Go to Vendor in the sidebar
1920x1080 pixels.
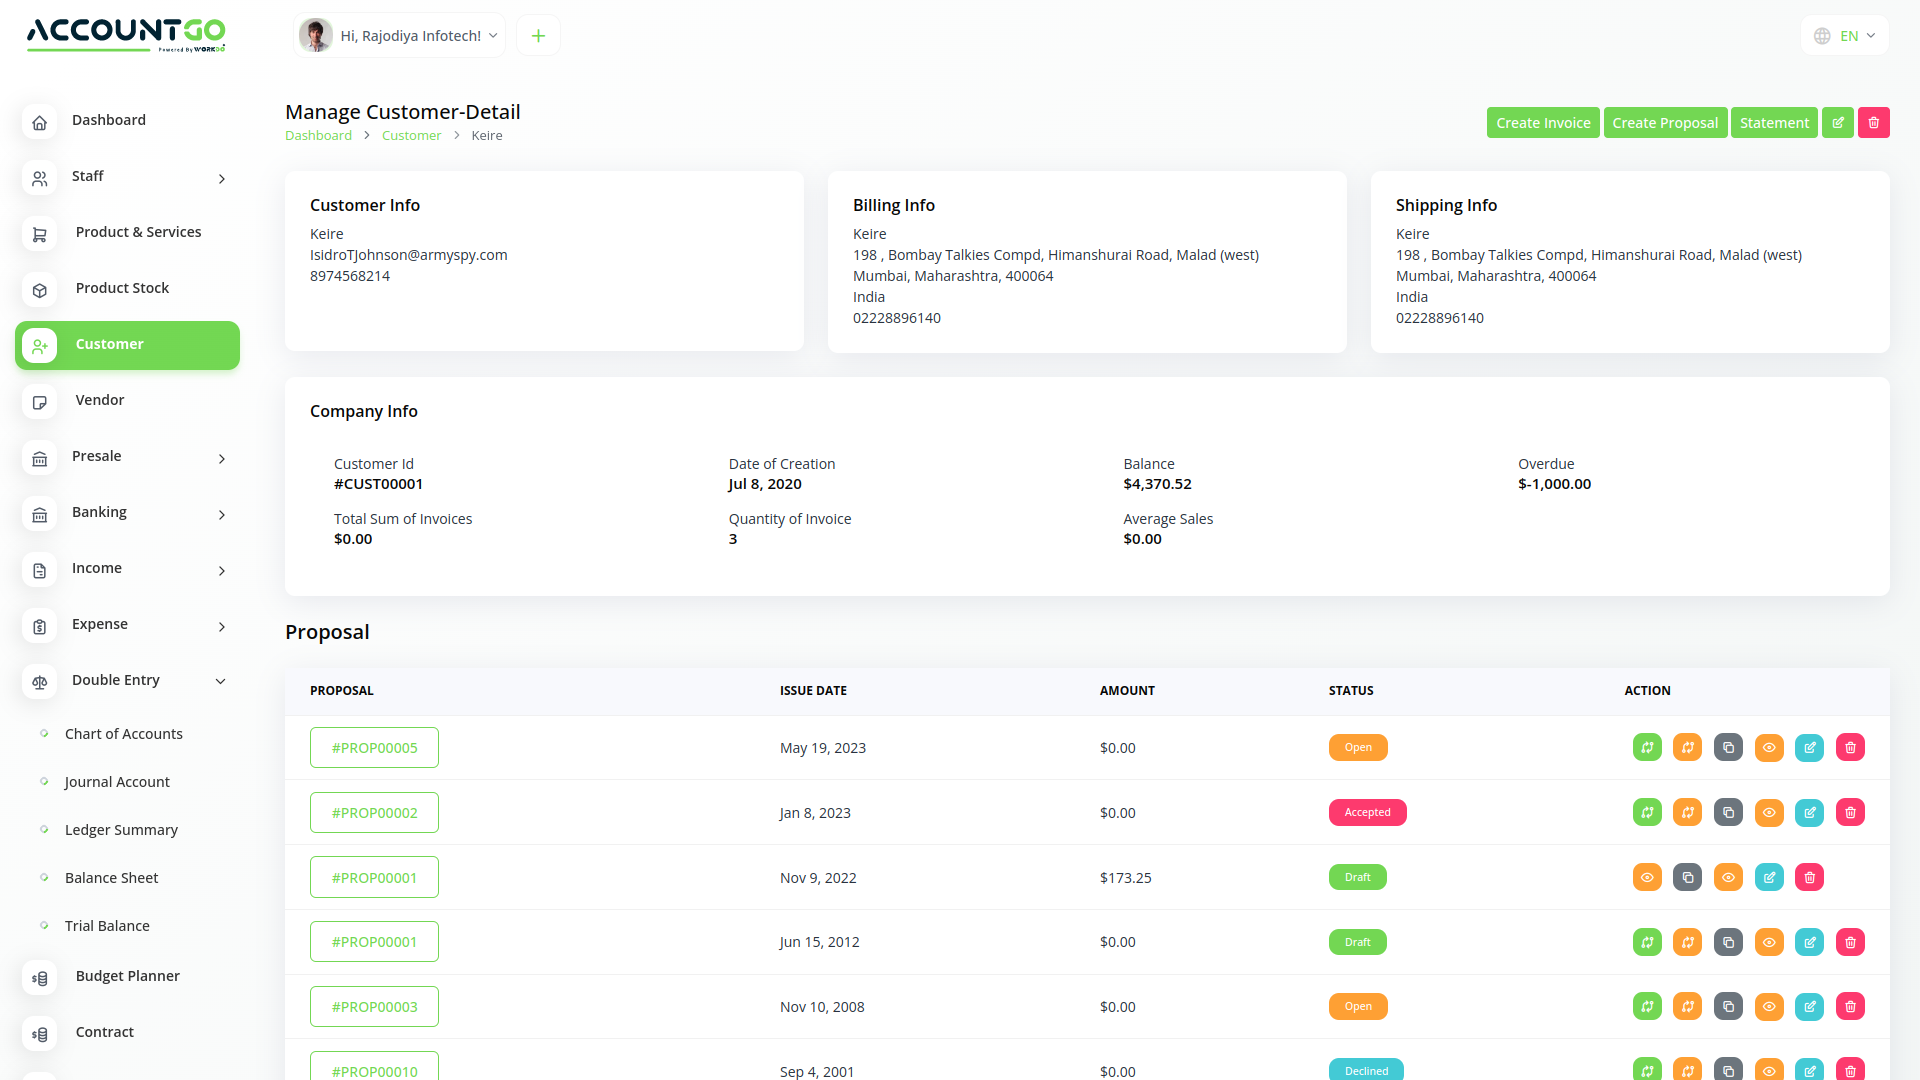tap(100, 400)
